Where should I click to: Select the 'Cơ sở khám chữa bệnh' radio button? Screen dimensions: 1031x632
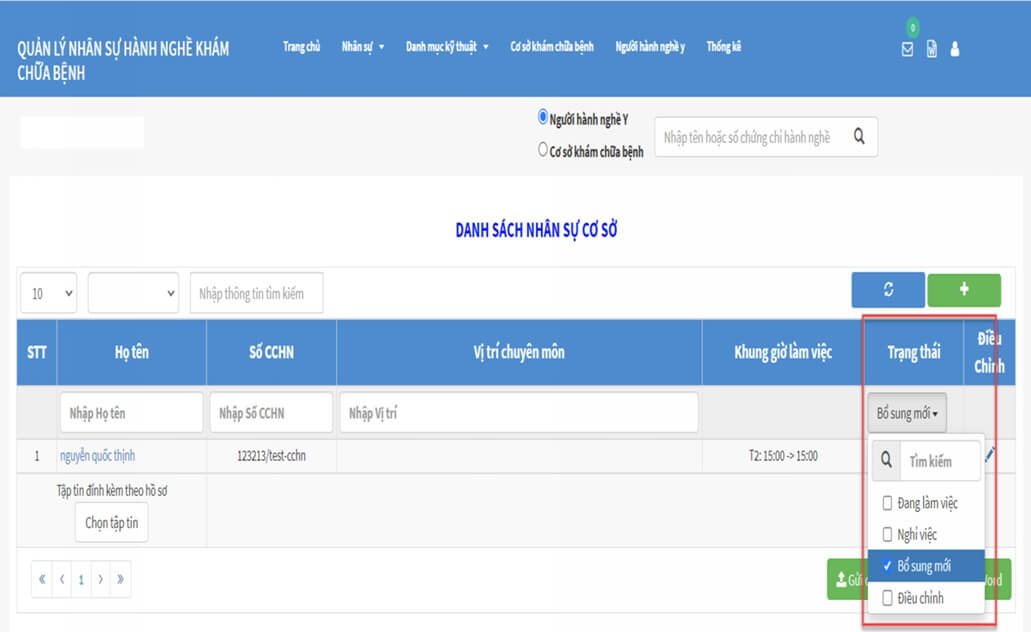543,151
